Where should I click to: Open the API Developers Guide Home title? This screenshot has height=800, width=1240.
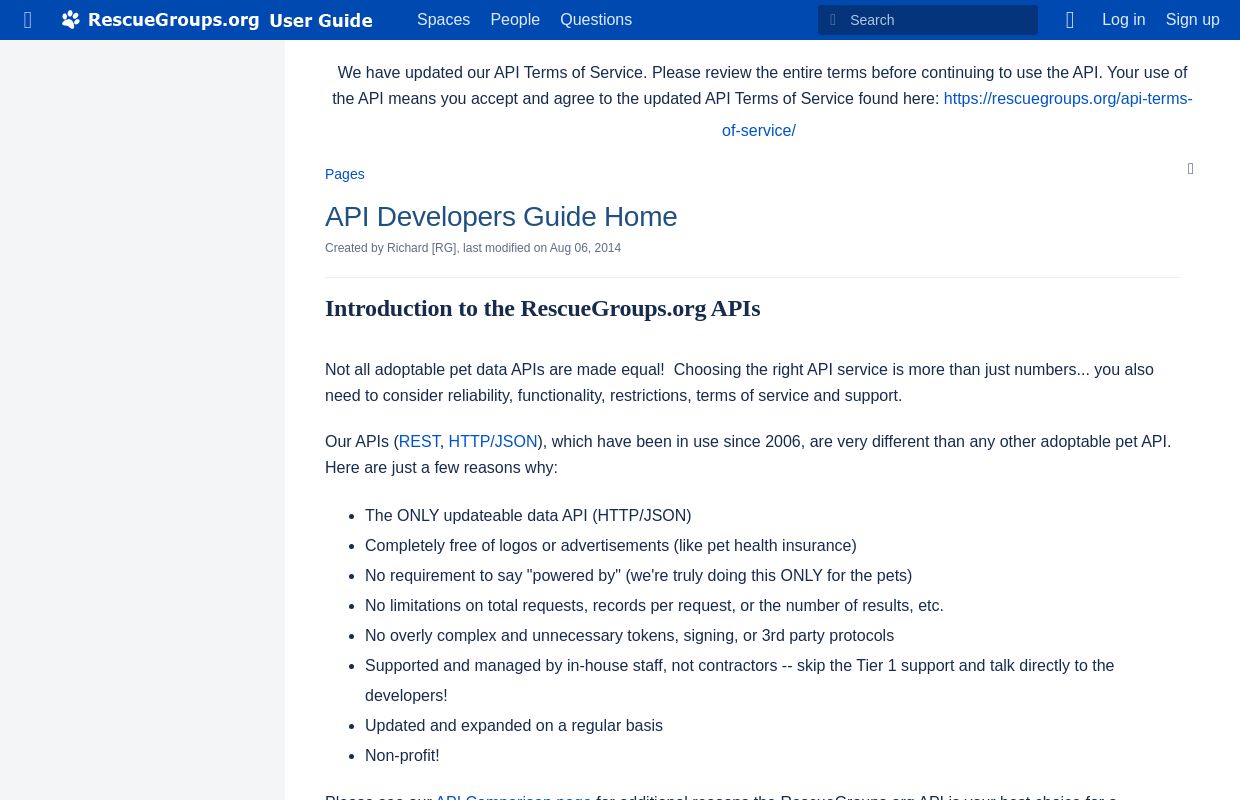(x=501, y=217)
